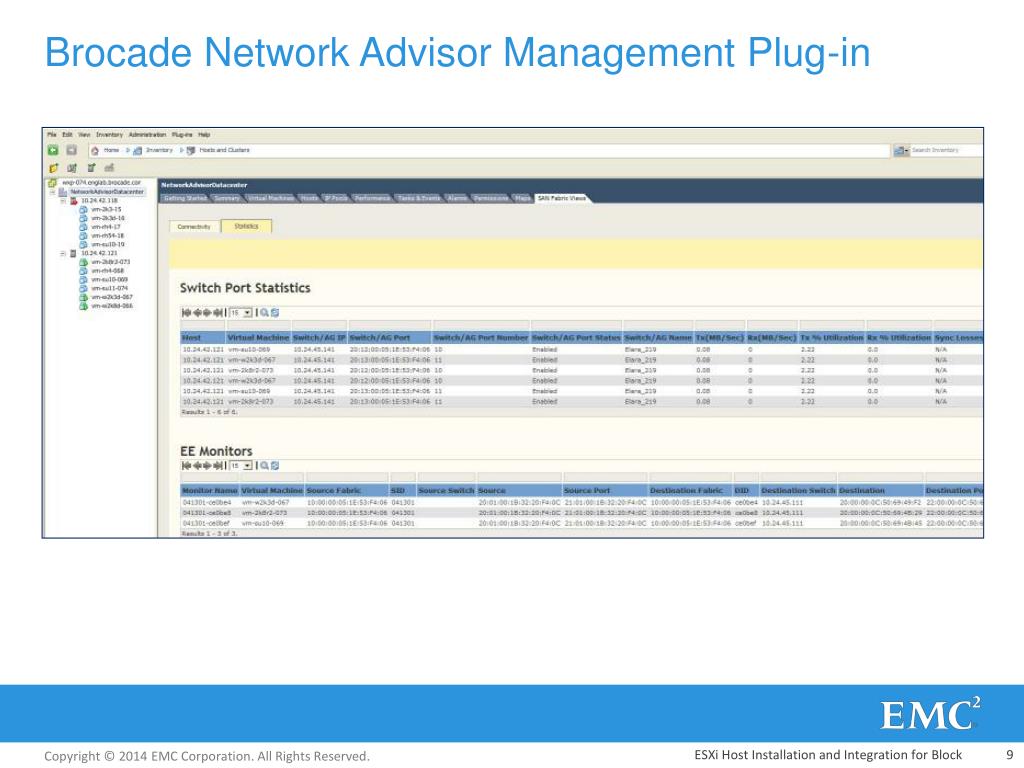
Task: Click the VM icon beside vm-2k8r2-073
Action: tap(83, 262)
